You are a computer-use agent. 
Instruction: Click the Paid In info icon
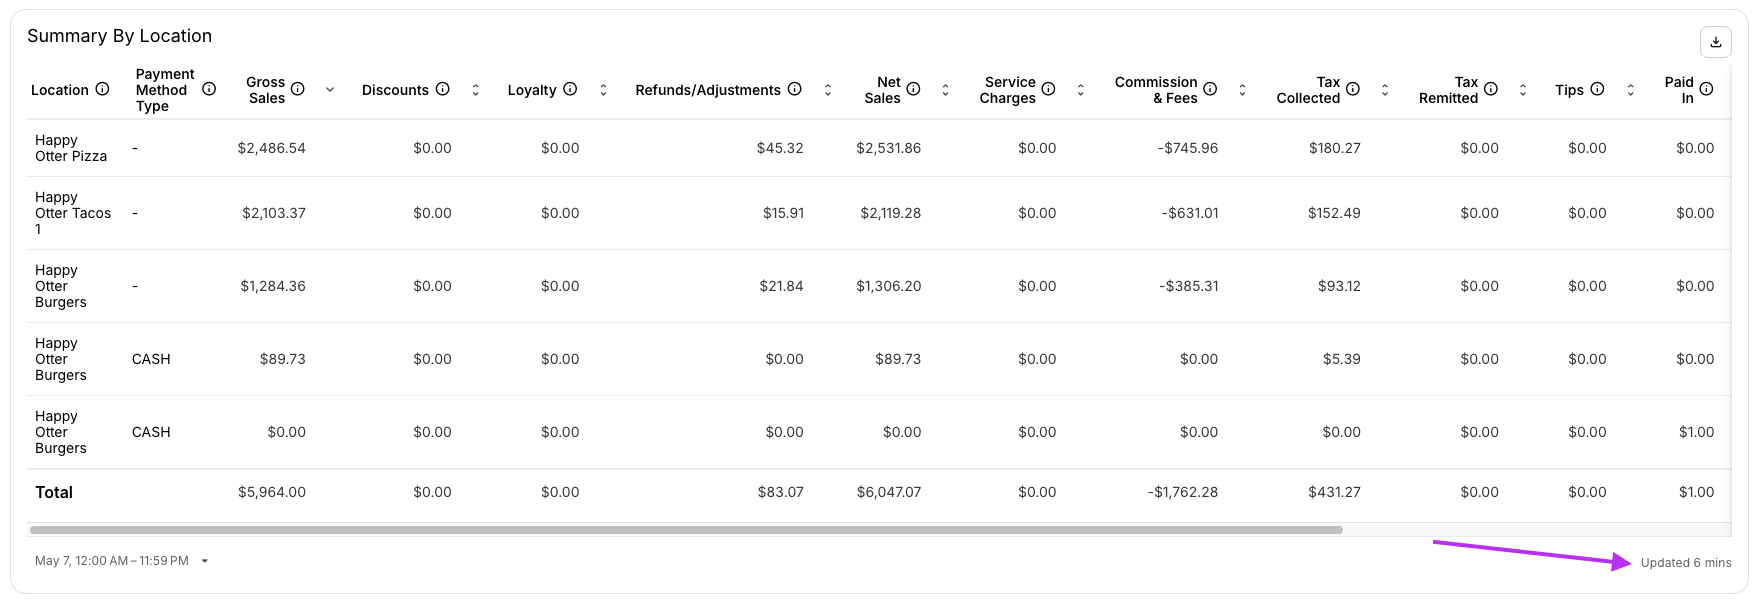pos(1706,89)
